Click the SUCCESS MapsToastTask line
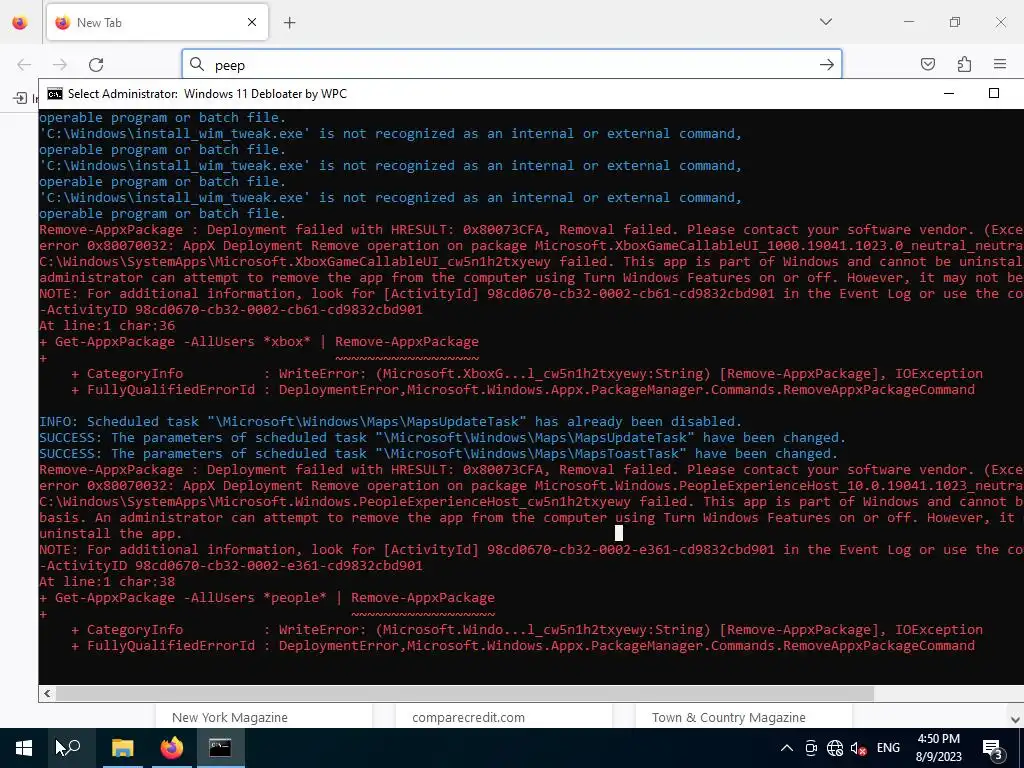Screen dimensions: 1024x768 click(439, 454)
